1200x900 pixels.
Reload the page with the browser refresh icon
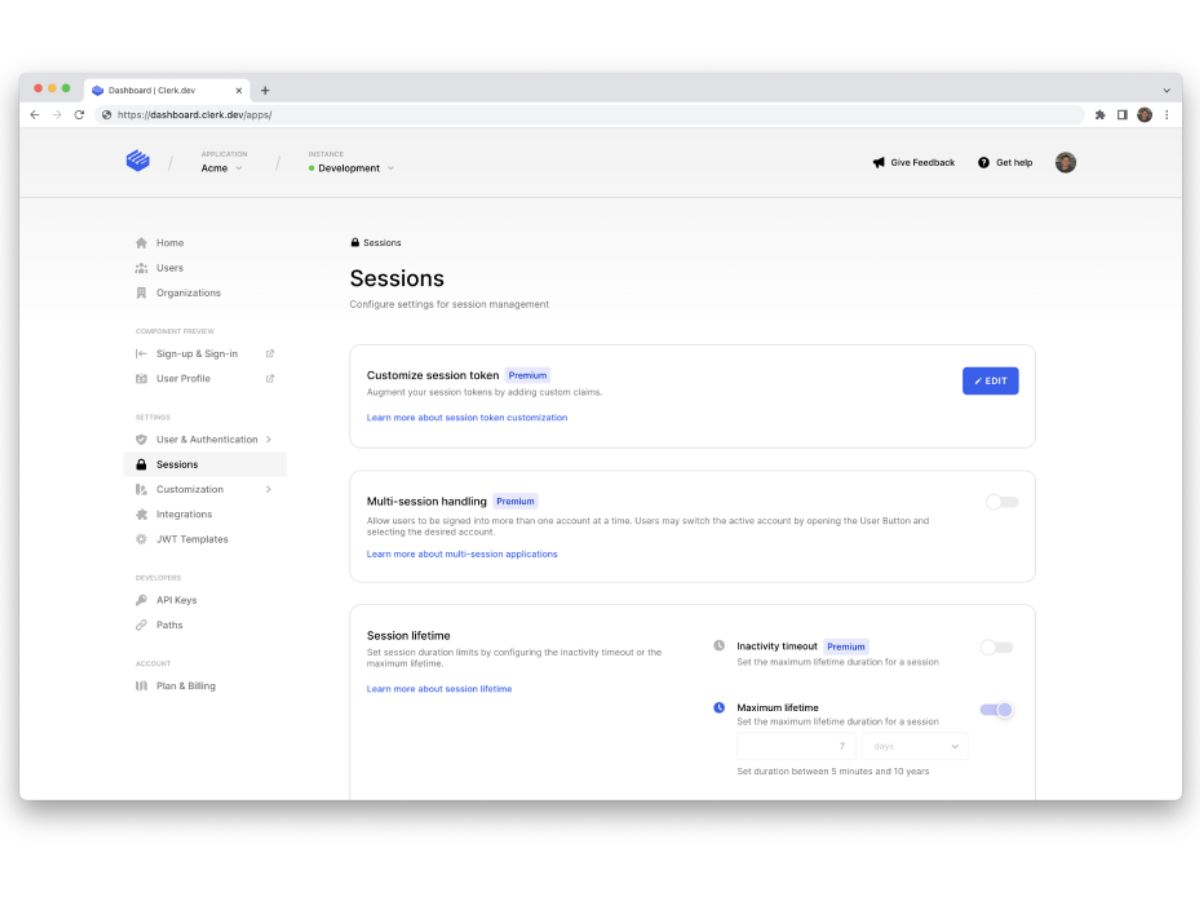(79, 115)
